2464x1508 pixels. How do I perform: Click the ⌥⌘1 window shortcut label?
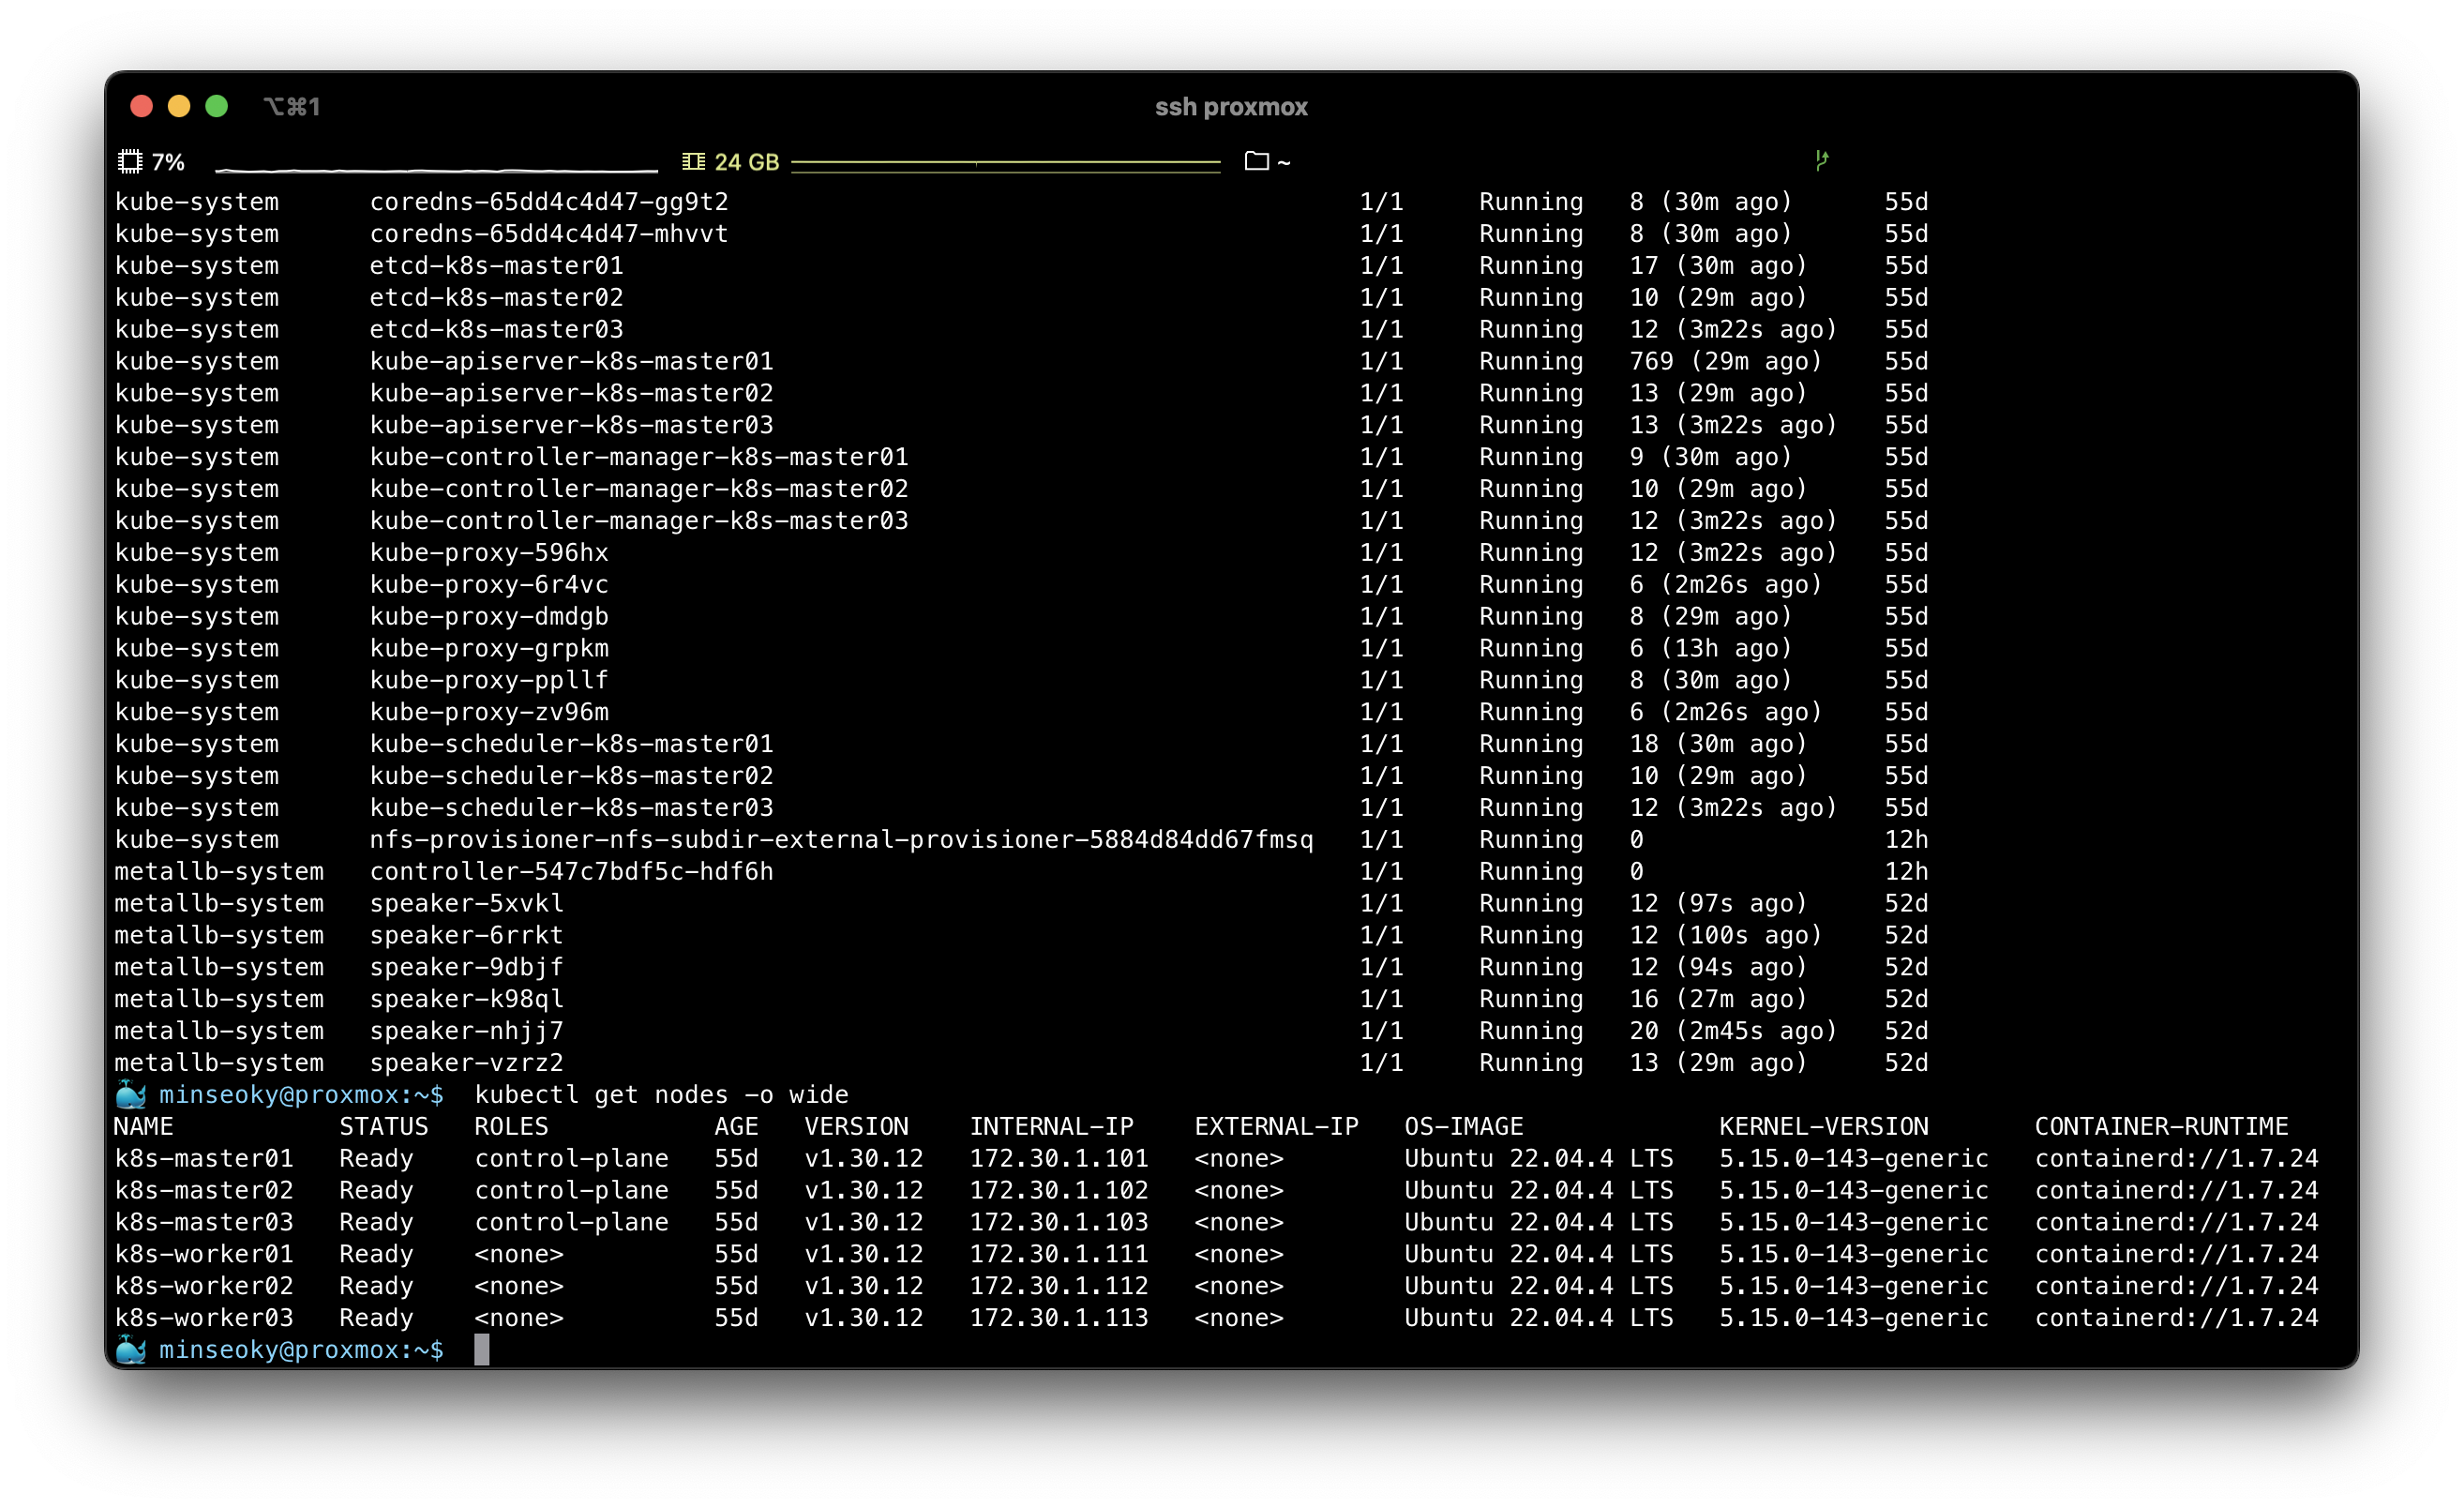291,107
